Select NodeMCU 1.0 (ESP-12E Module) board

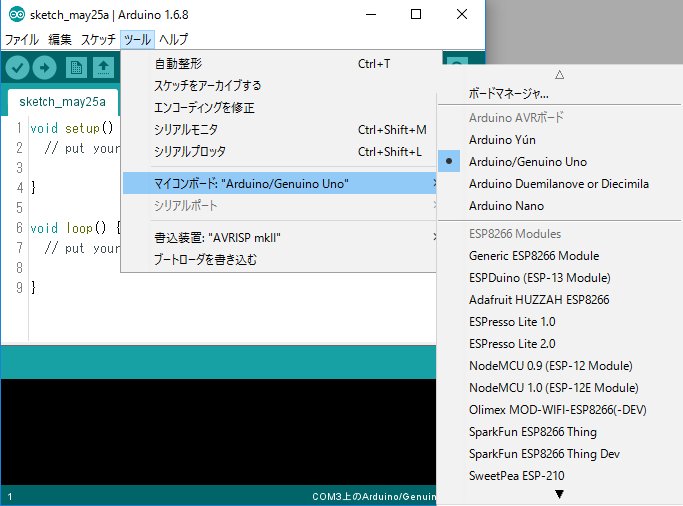pyautogui.click(x=560, y=388)
